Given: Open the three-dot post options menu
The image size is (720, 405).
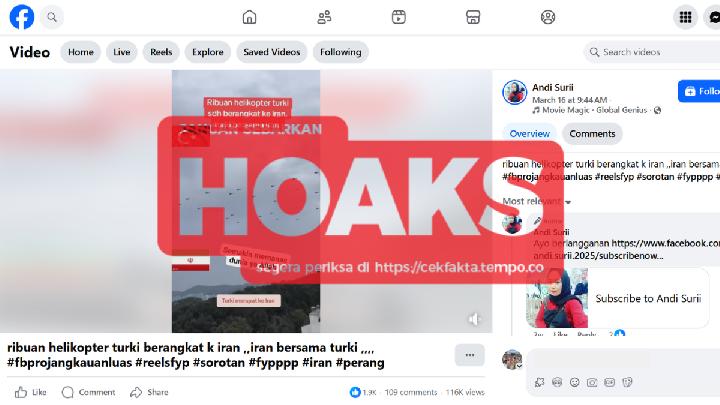Looking at the screenshot, I should (470, 355).
